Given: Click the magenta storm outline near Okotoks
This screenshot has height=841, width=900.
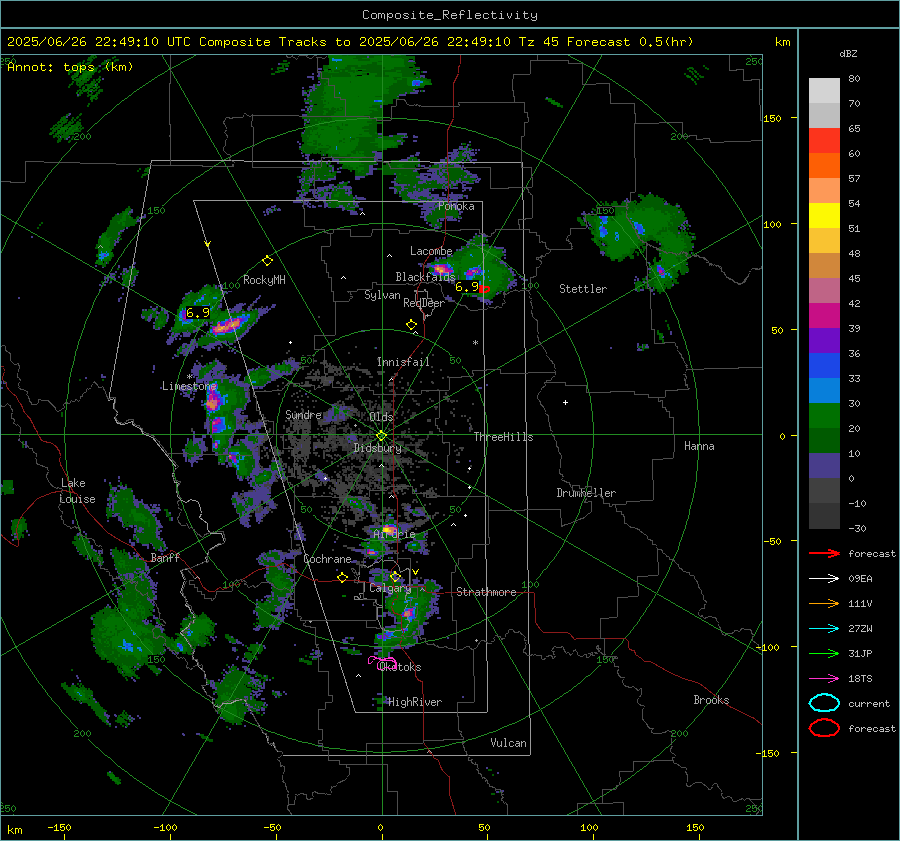Looking at the screenshot, I should pos(382,662).
